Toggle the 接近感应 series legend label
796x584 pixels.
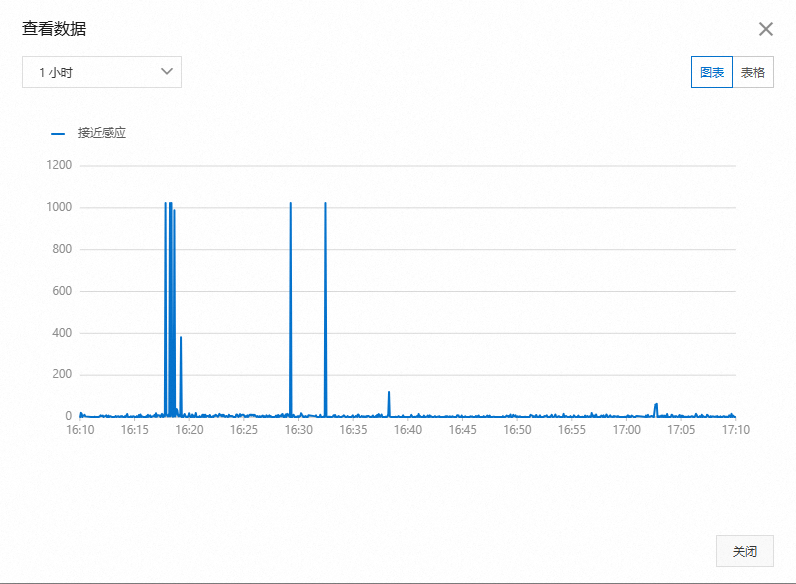(x=102, y=133)
